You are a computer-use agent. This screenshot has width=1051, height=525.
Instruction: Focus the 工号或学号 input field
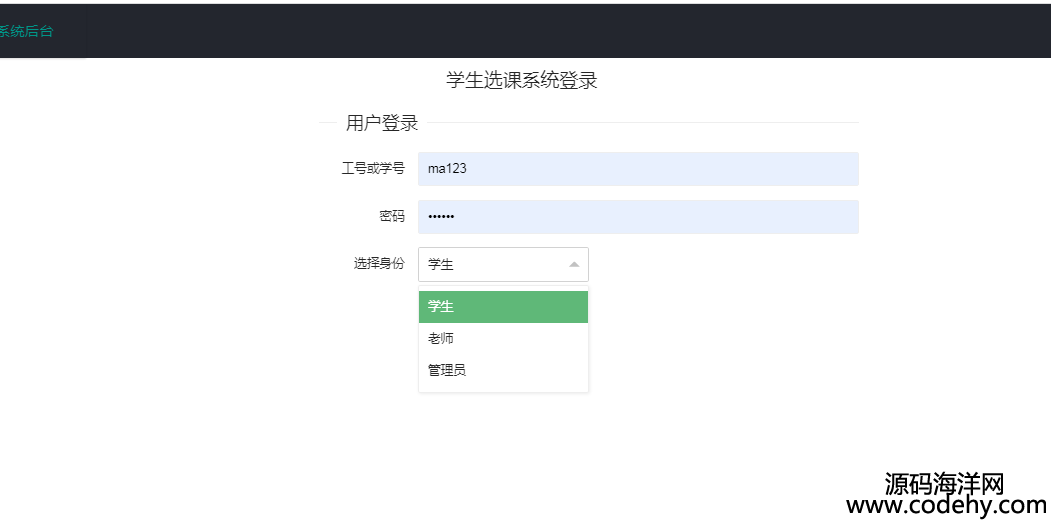coord(638,169)
